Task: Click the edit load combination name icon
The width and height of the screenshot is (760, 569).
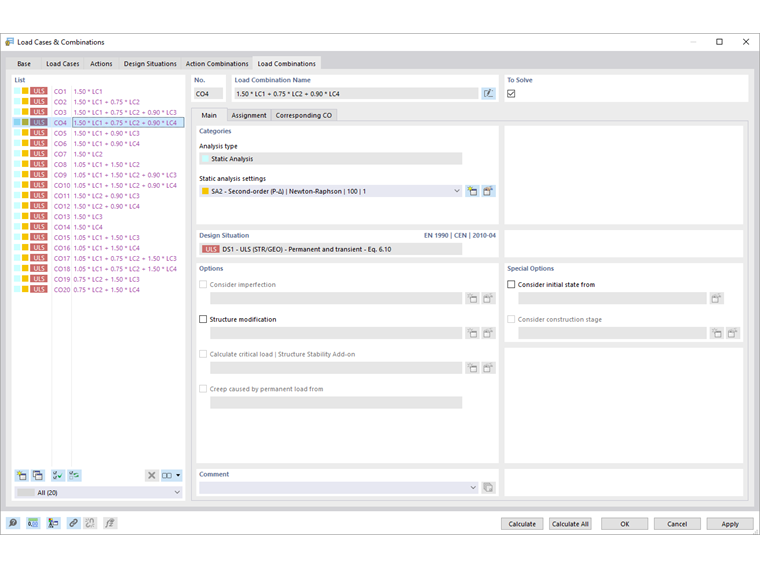Action: pyautogui.click(x=488, y=94)
